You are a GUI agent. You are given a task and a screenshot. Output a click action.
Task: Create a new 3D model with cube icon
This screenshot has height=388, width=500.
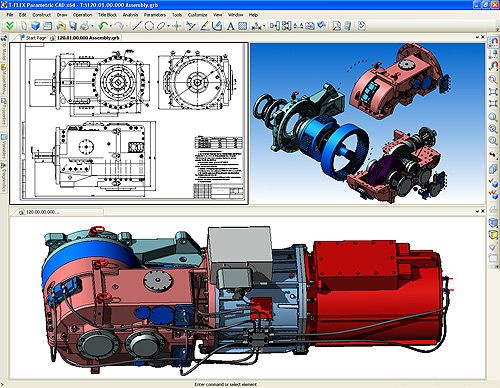[x=35, y=26]
